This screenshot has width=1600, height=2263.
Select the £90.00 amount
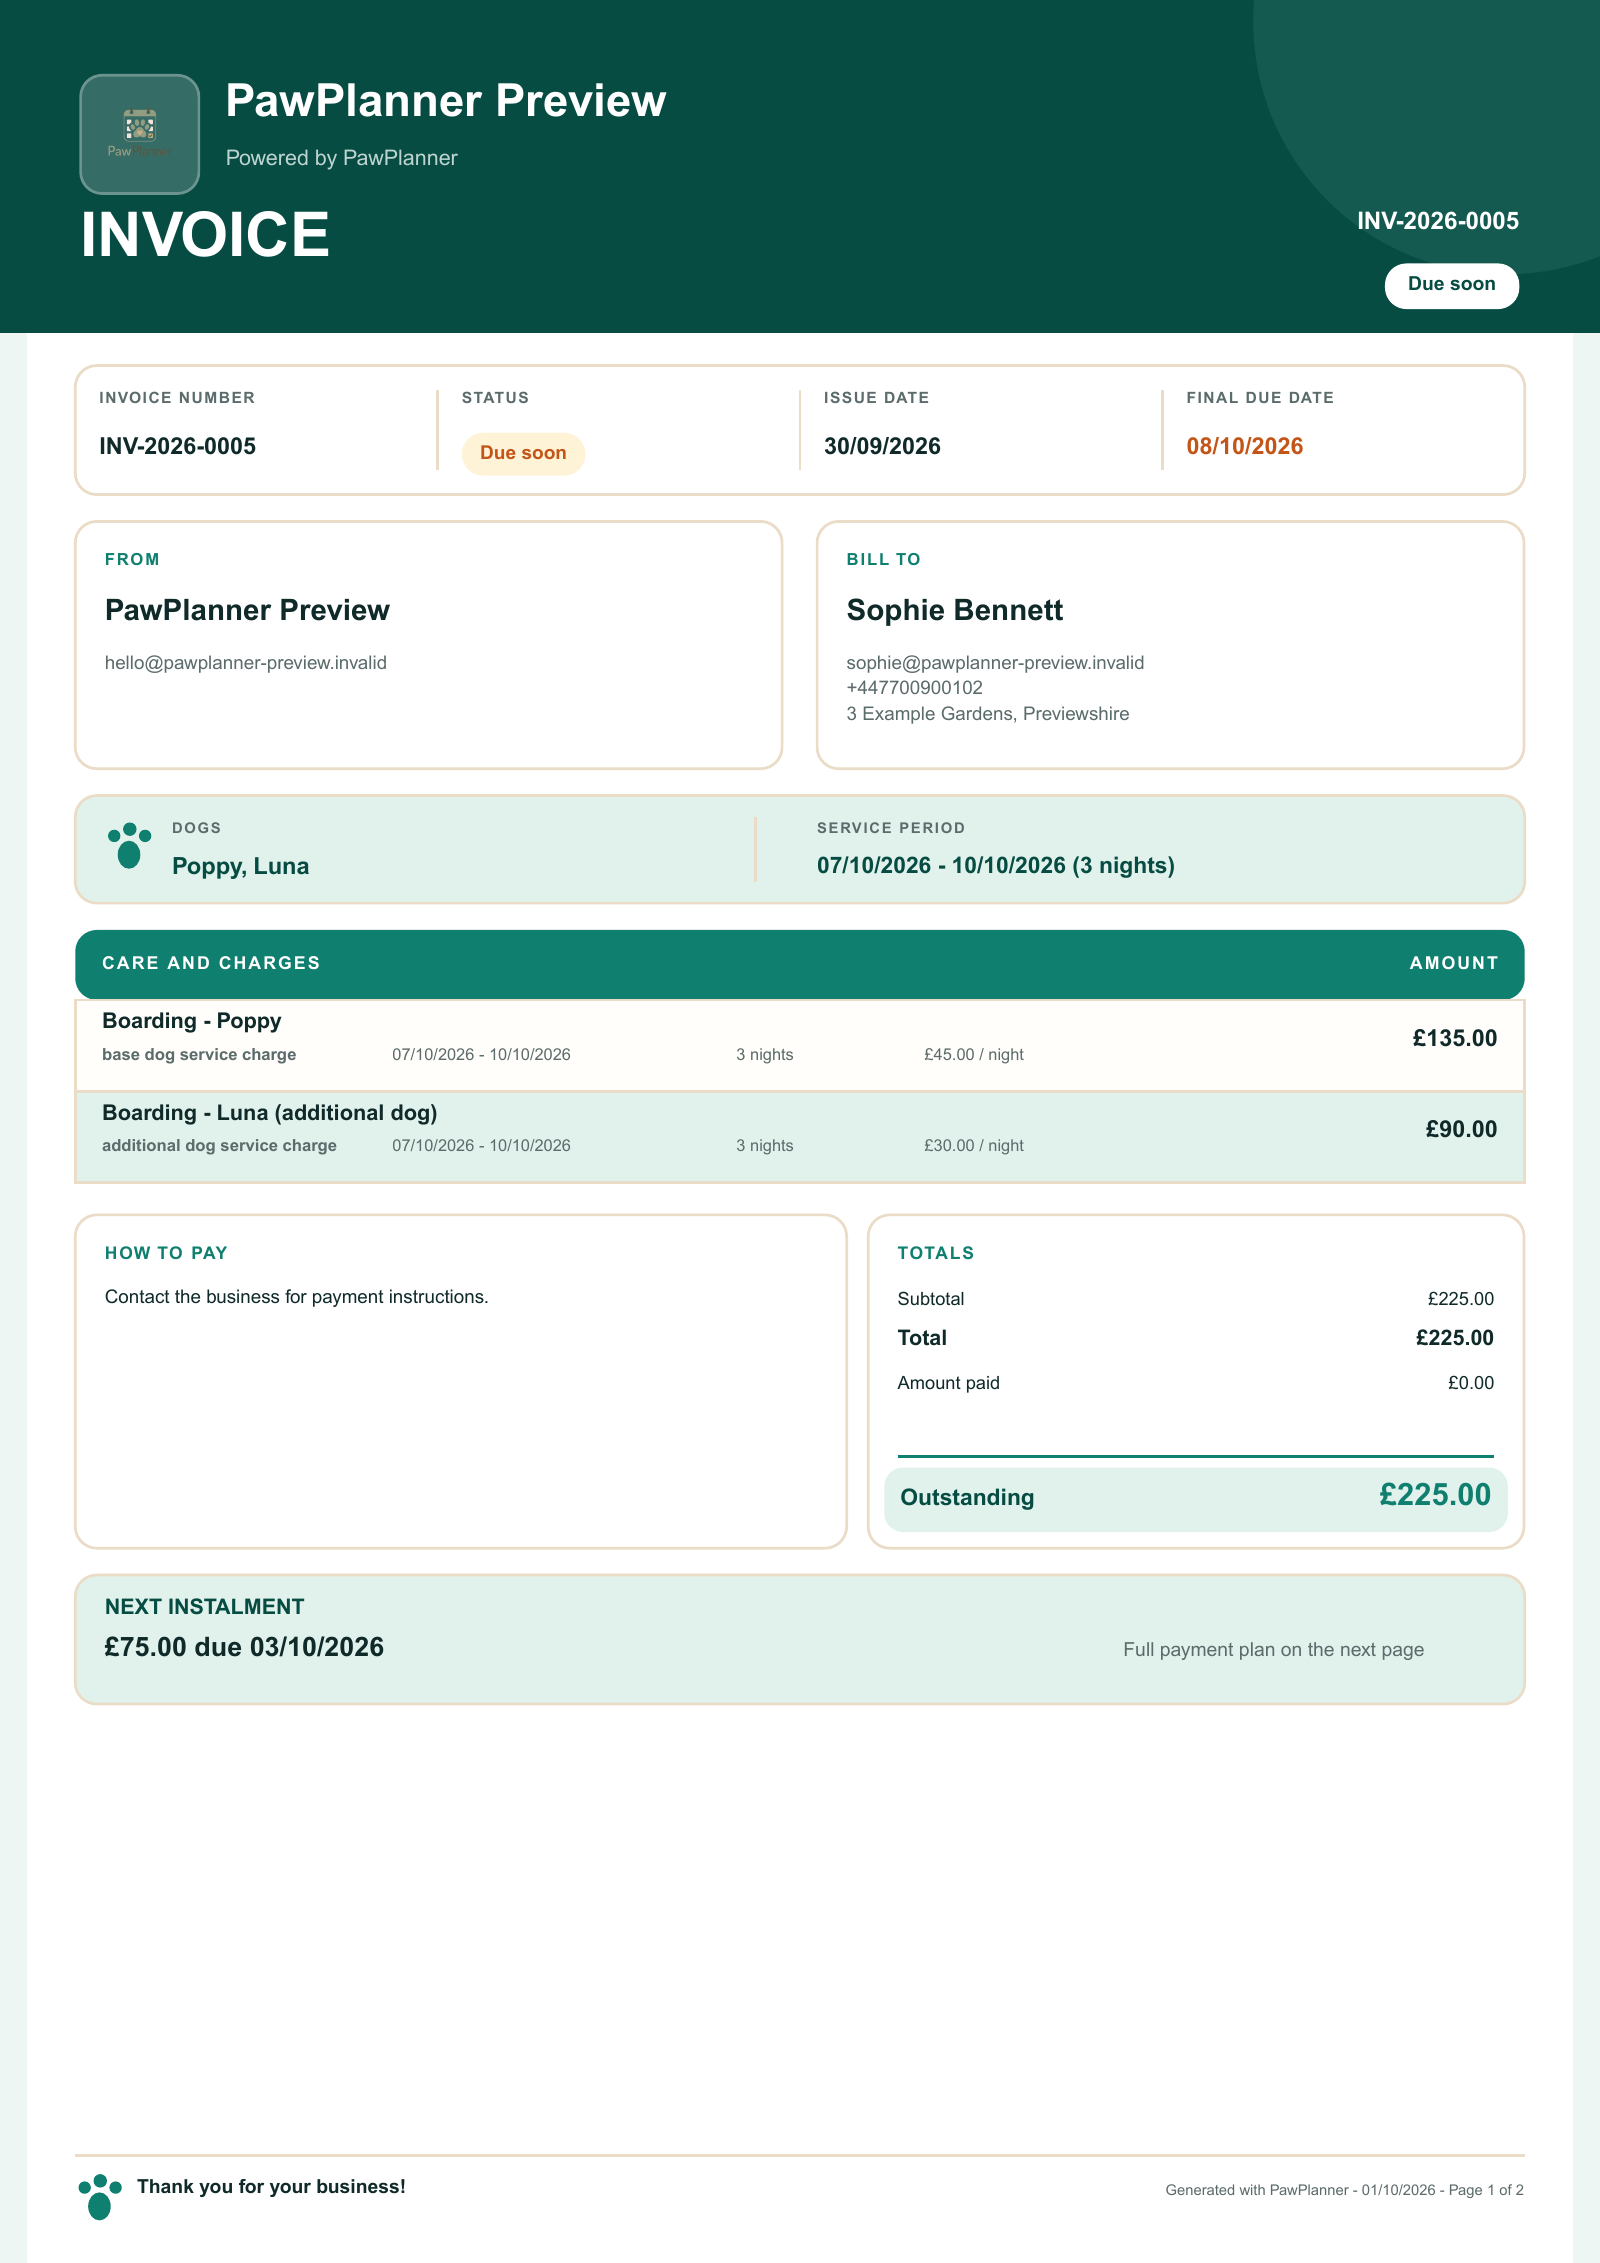click(x=1461, y=1129)
